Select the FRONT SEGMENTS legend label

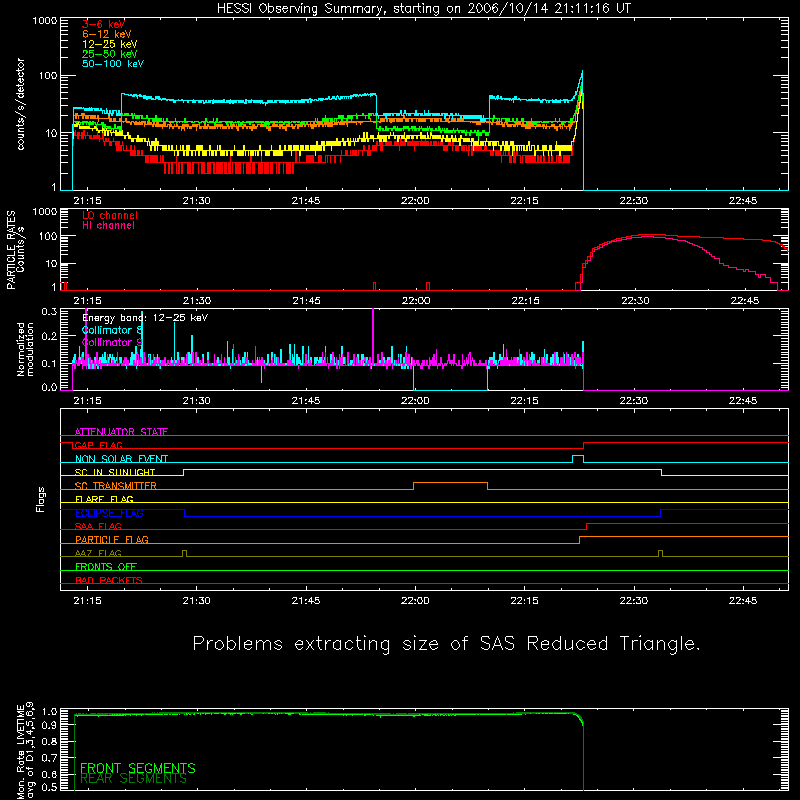pyautogui.click(x=138, y=768)
